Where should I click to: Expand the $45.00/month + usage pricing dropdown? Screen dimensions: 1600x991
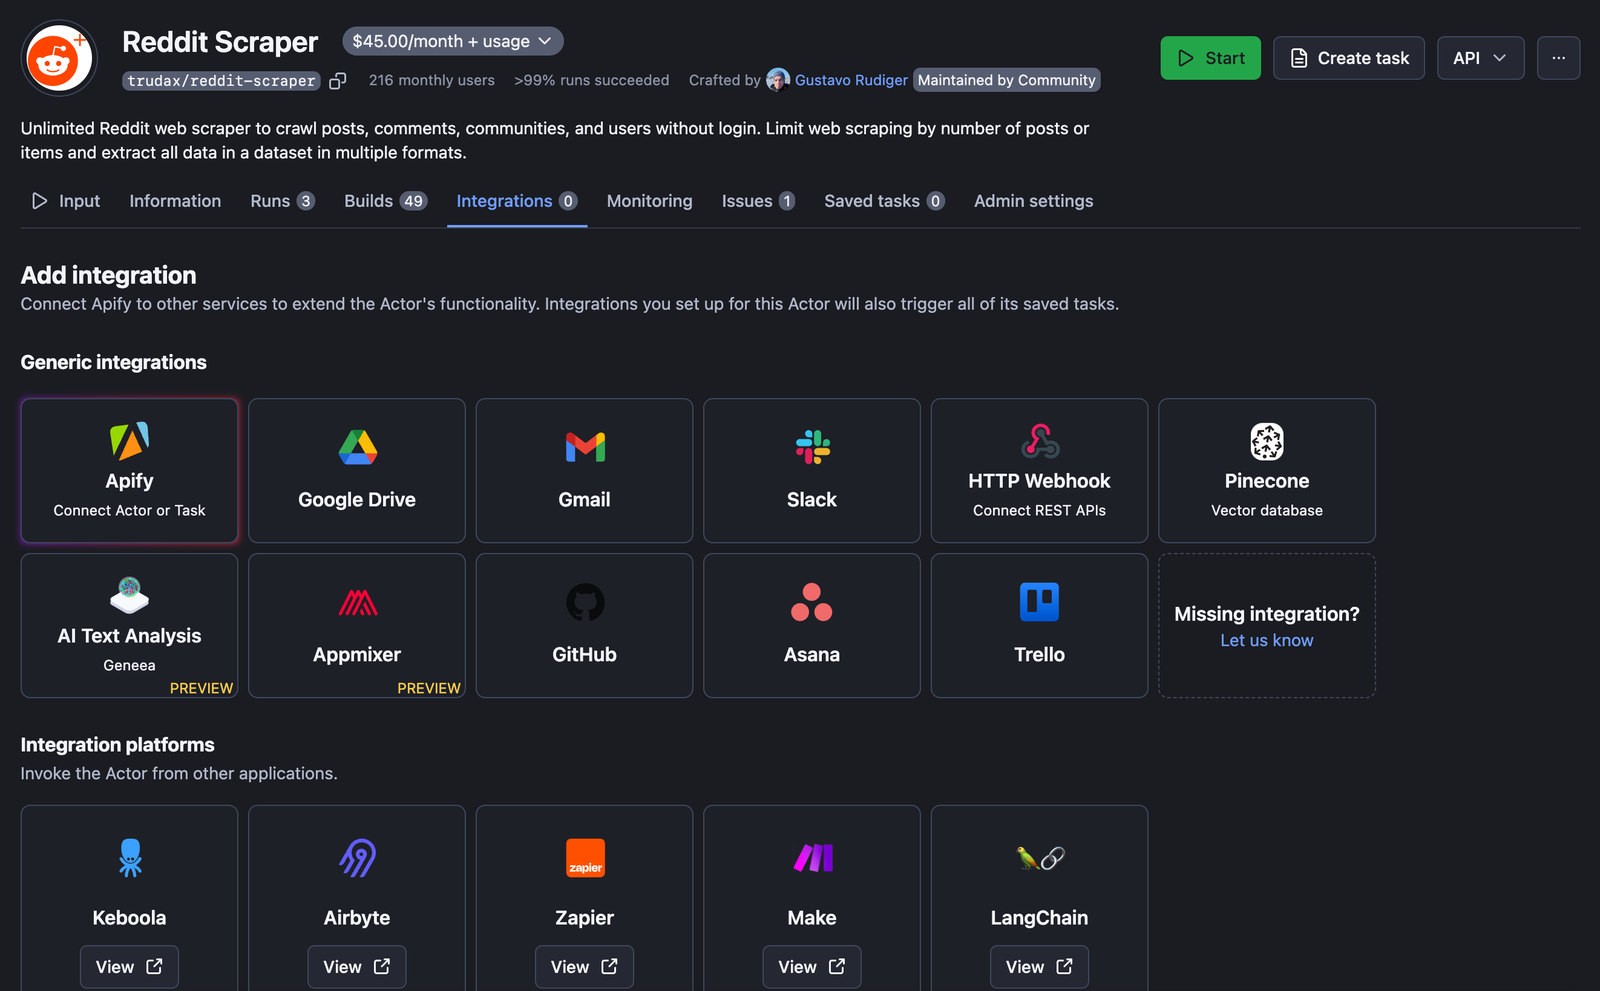coord(452,41)
